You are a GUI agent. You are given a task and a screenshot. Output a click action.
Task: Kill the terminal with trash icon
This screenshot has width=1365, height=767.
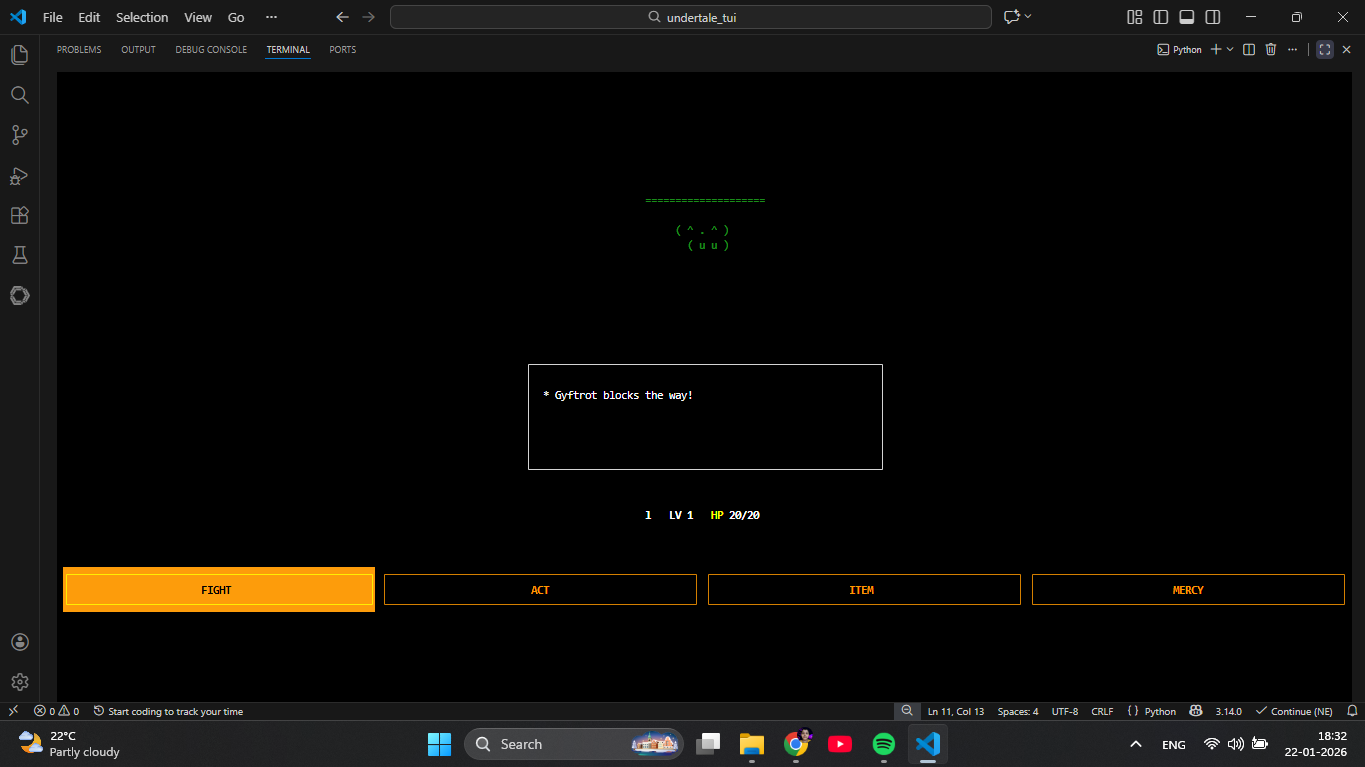coord(1271,49)
